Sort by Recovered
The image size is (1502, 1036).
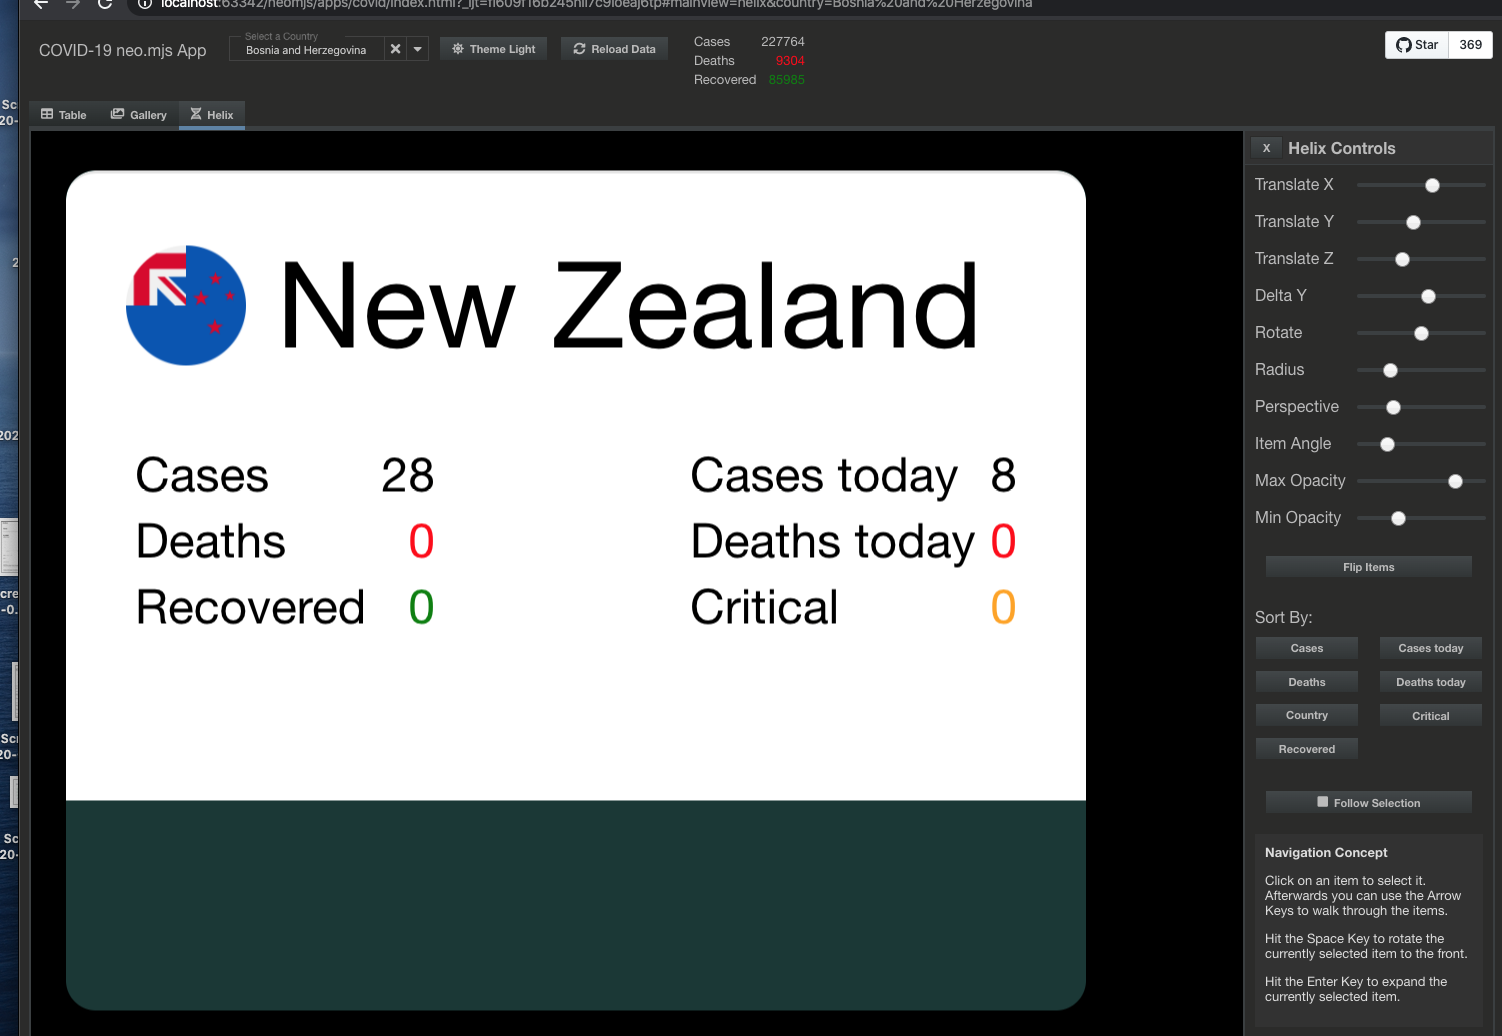click(1306, 749)
